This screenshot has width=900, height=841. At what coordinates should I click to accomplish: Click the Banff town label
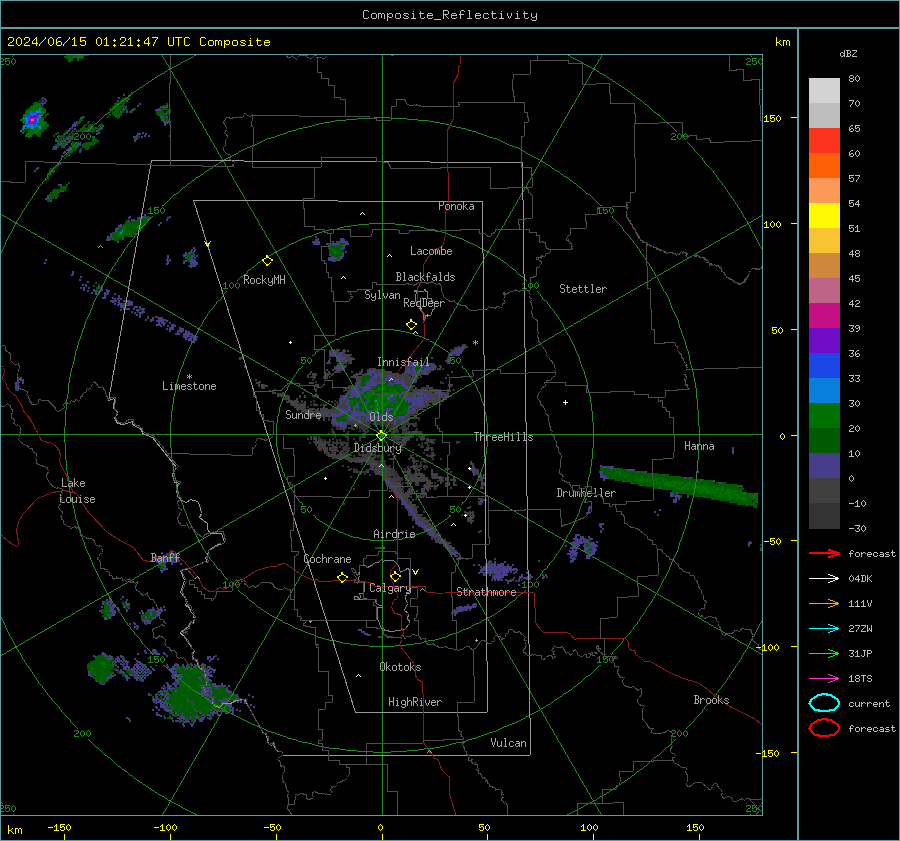coord(165,558)
